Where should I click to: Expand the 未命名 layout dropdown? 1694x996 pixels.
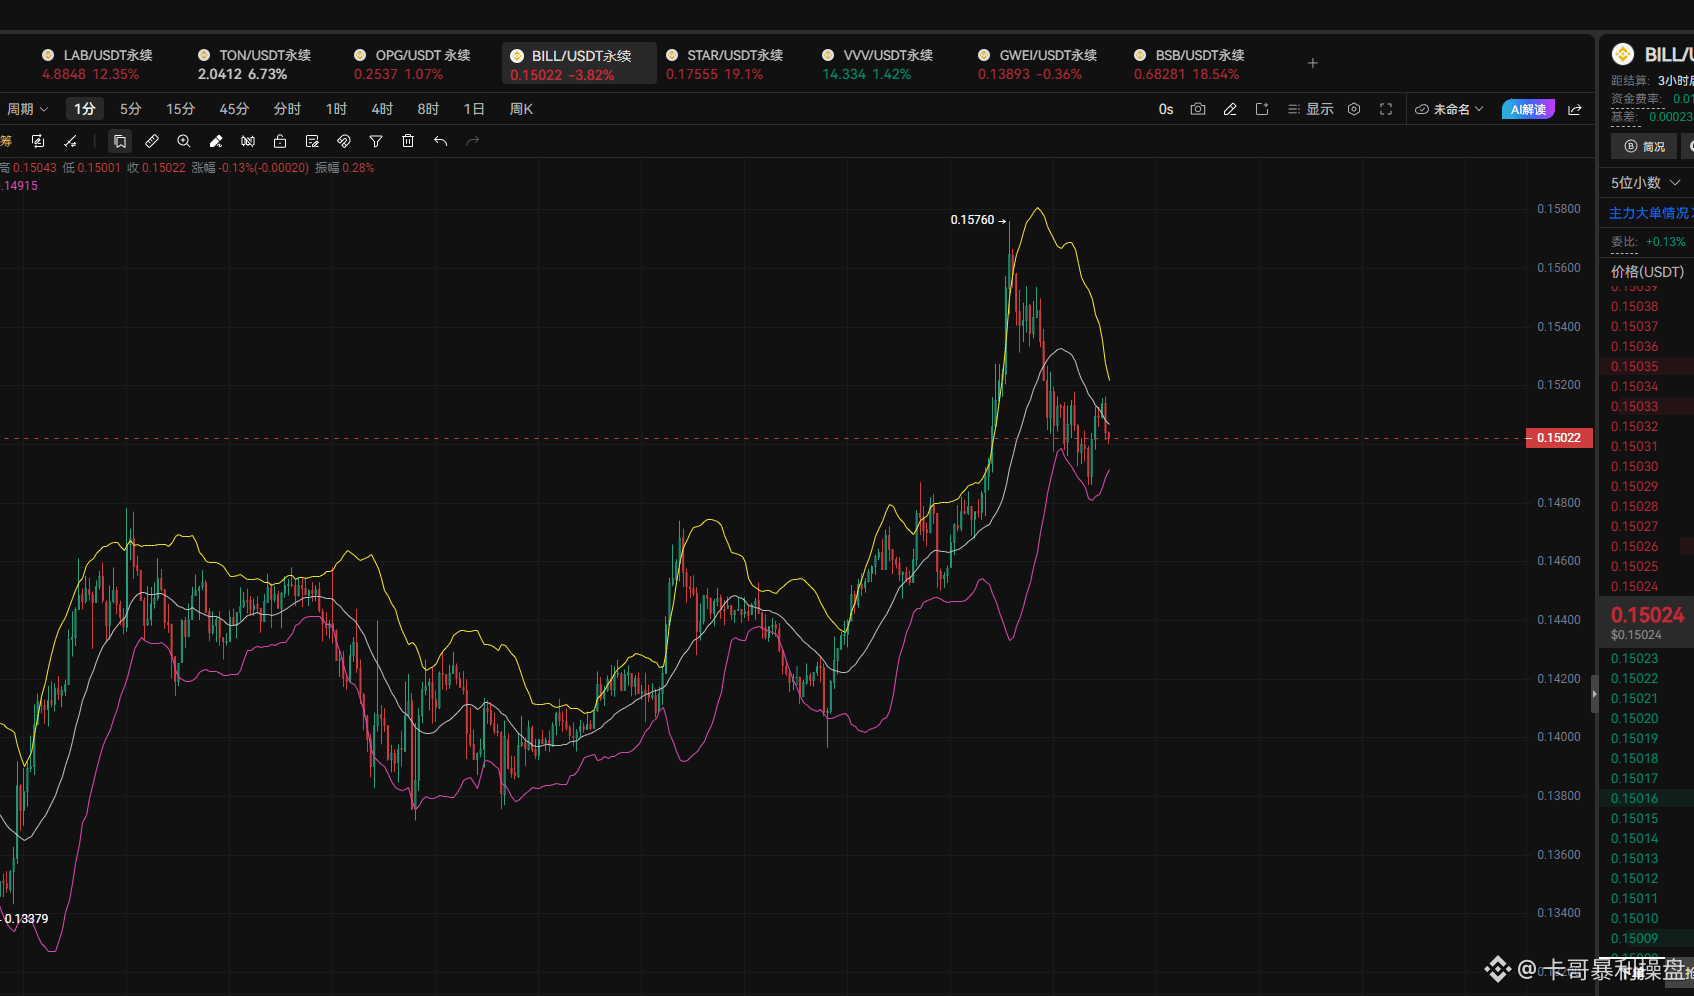[x=1449, y=109]
